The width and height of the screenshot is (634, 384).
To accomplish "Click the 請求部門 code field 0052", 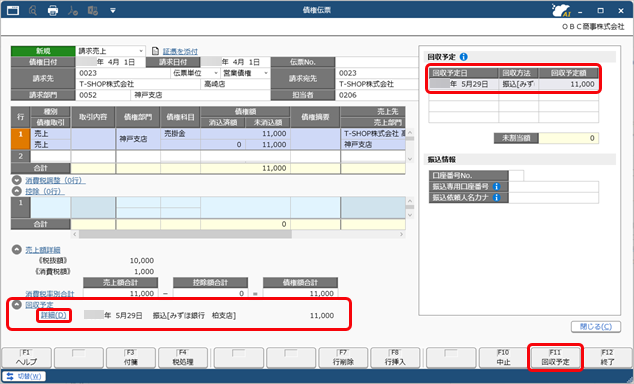I will 103,95.
